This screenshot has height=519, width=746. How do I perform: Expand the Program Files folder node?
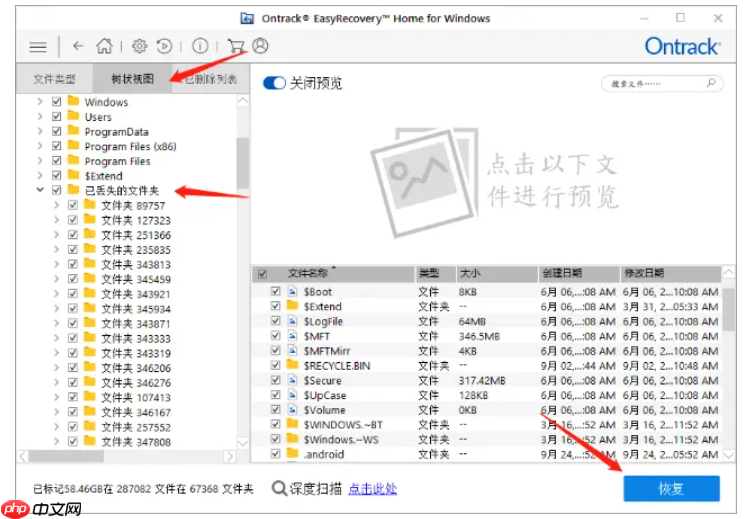40,160
